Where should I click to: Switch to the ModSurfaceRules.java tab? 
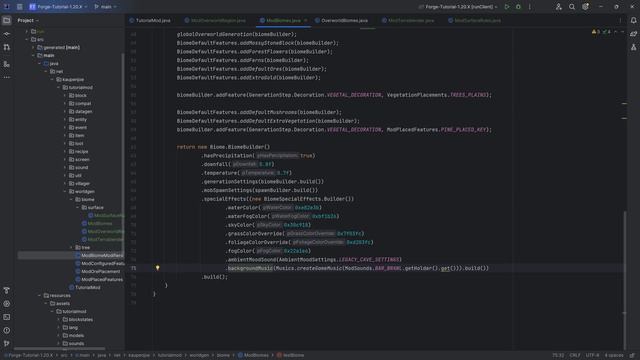tap(474, 20)
